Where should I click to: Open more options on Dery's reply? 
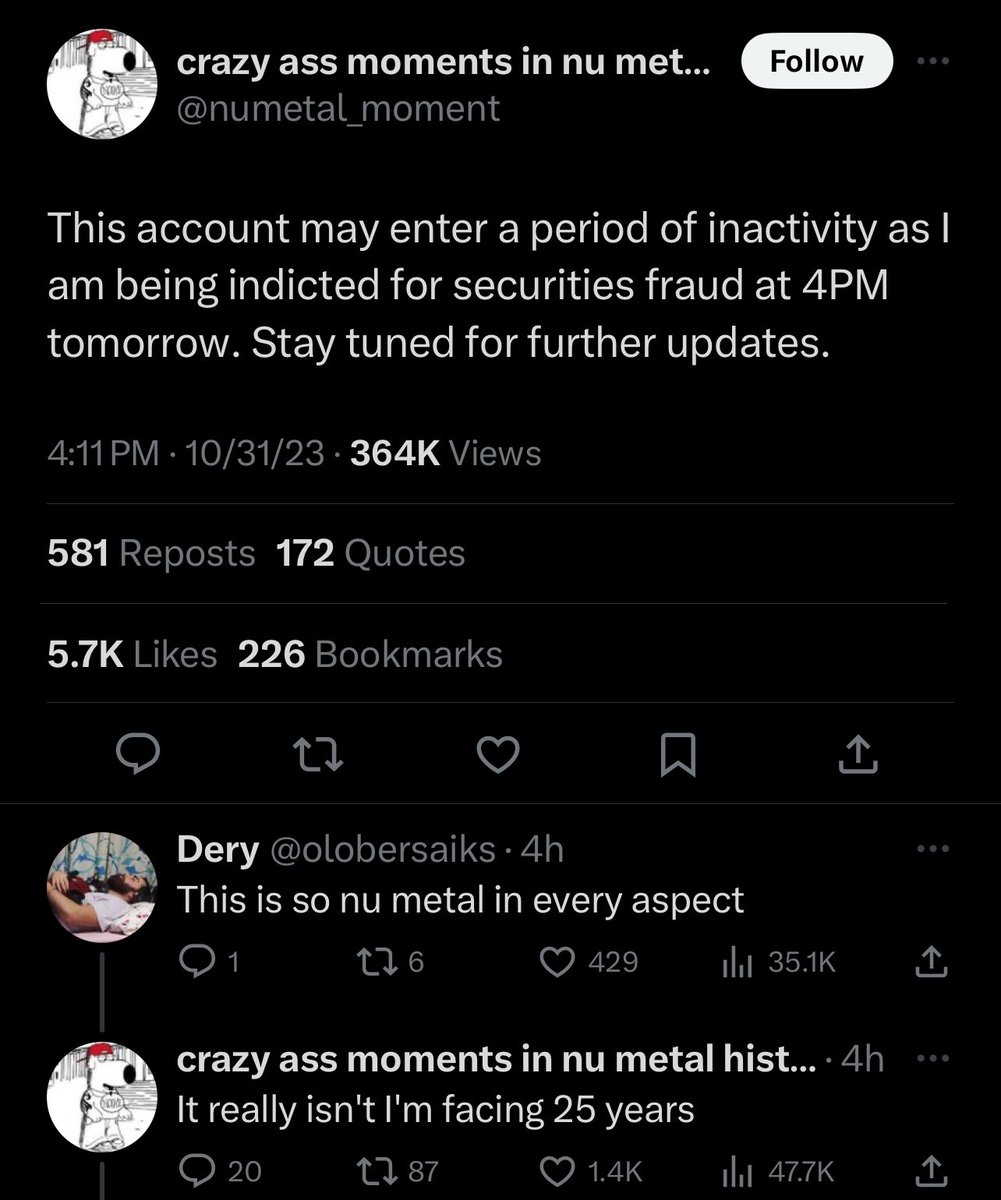pyautogui.click(x=930, y=848)
